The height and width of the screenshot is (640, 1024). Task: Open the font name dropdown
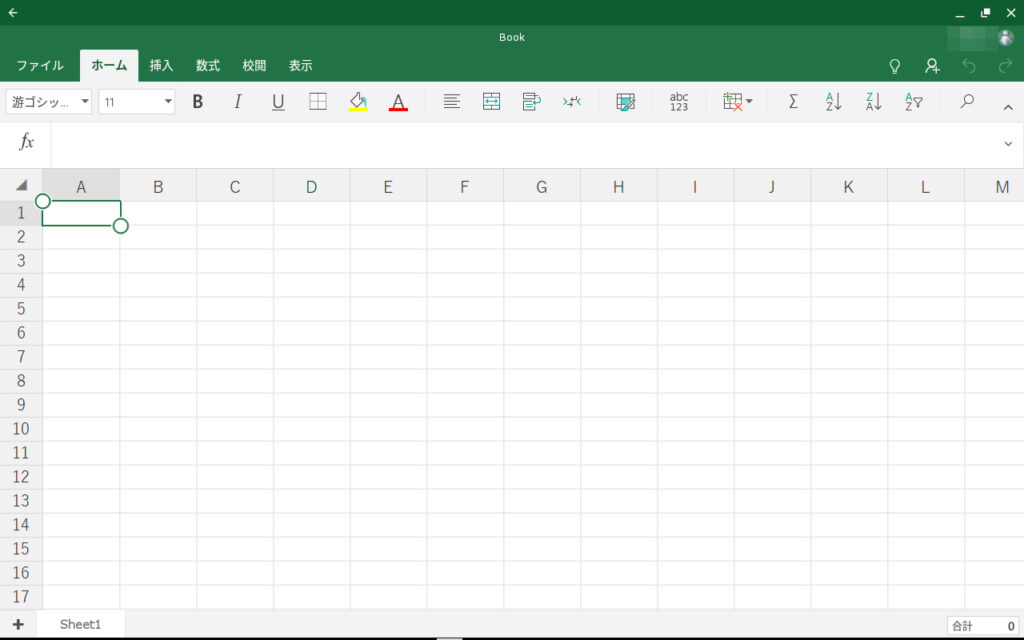pyautogui.click(x=49, y=101)
